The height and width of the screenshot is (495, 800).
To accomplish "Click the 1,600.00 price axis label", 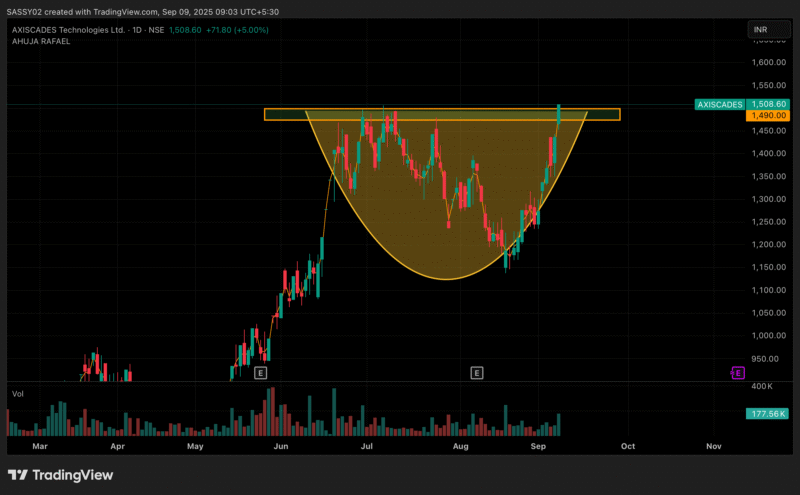I will click(x=769, y=63).
